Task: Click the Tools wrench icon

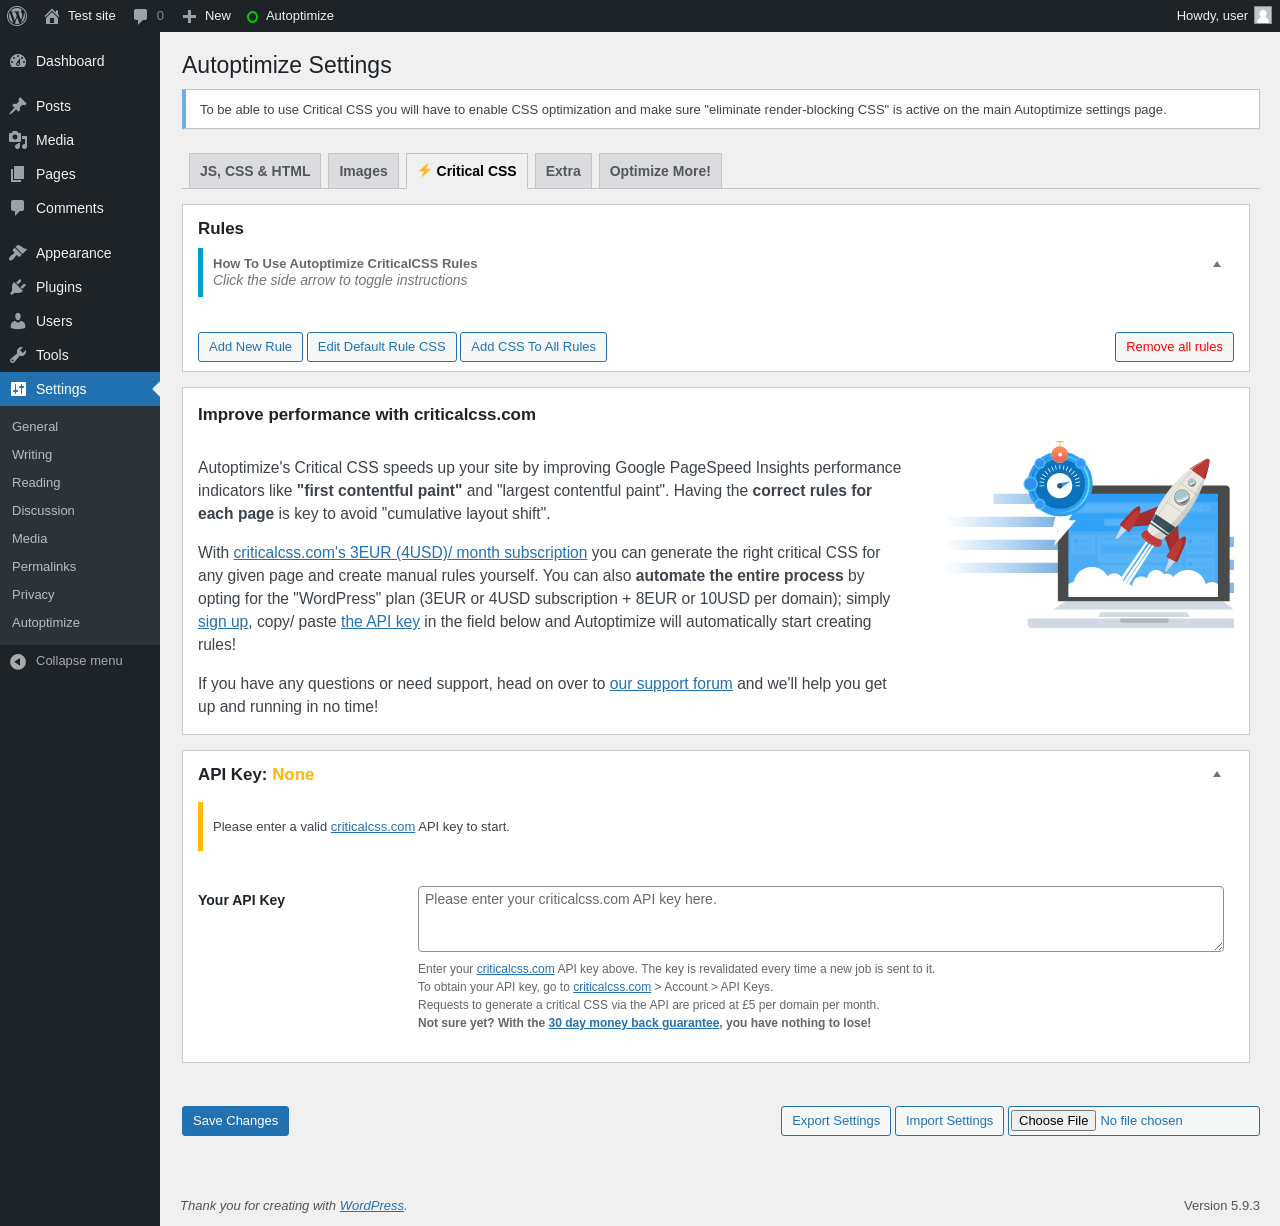Action: pos(18,355)
